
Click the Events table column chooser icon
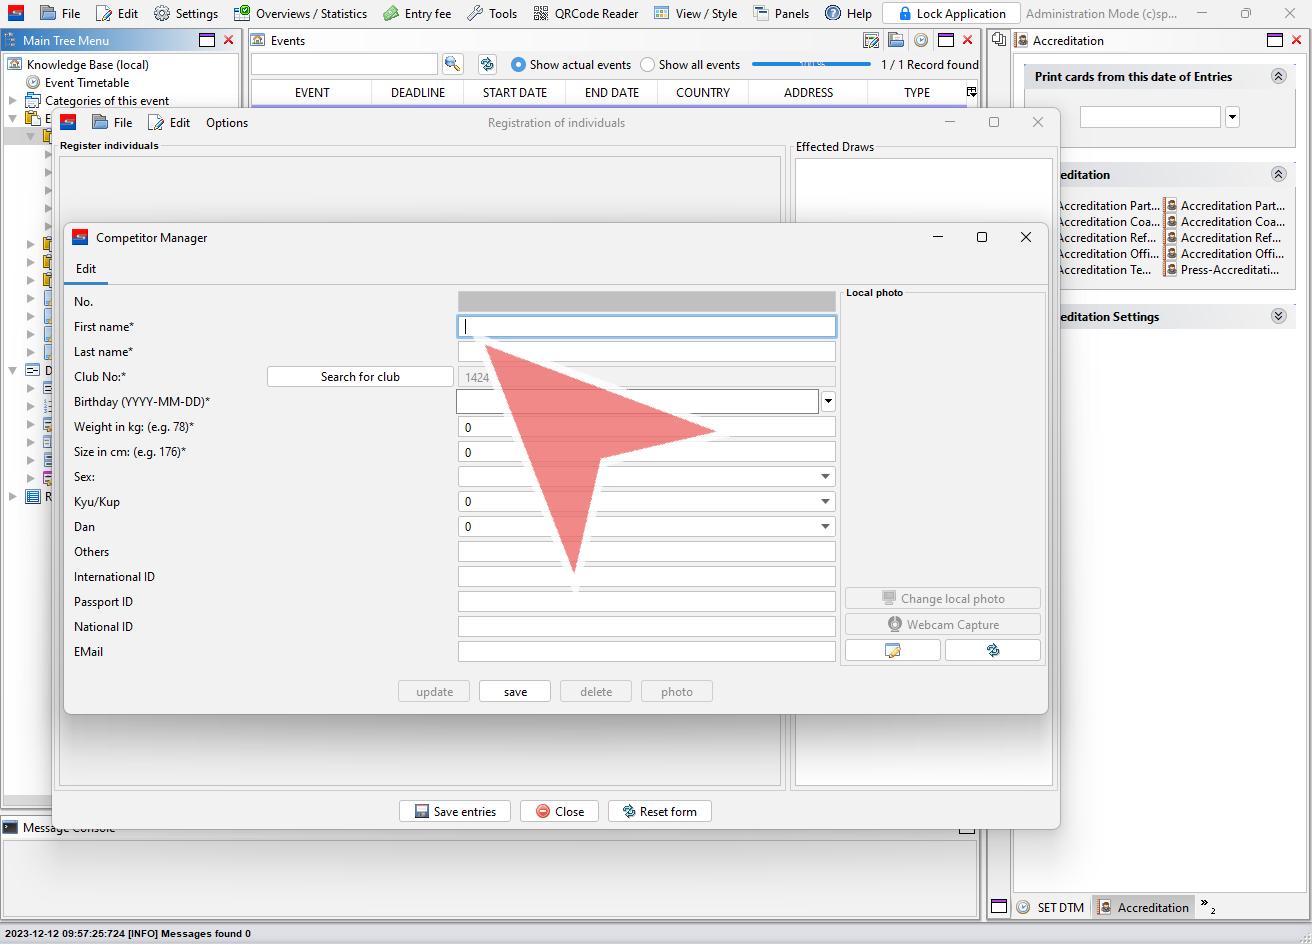(x=971, y=92)
